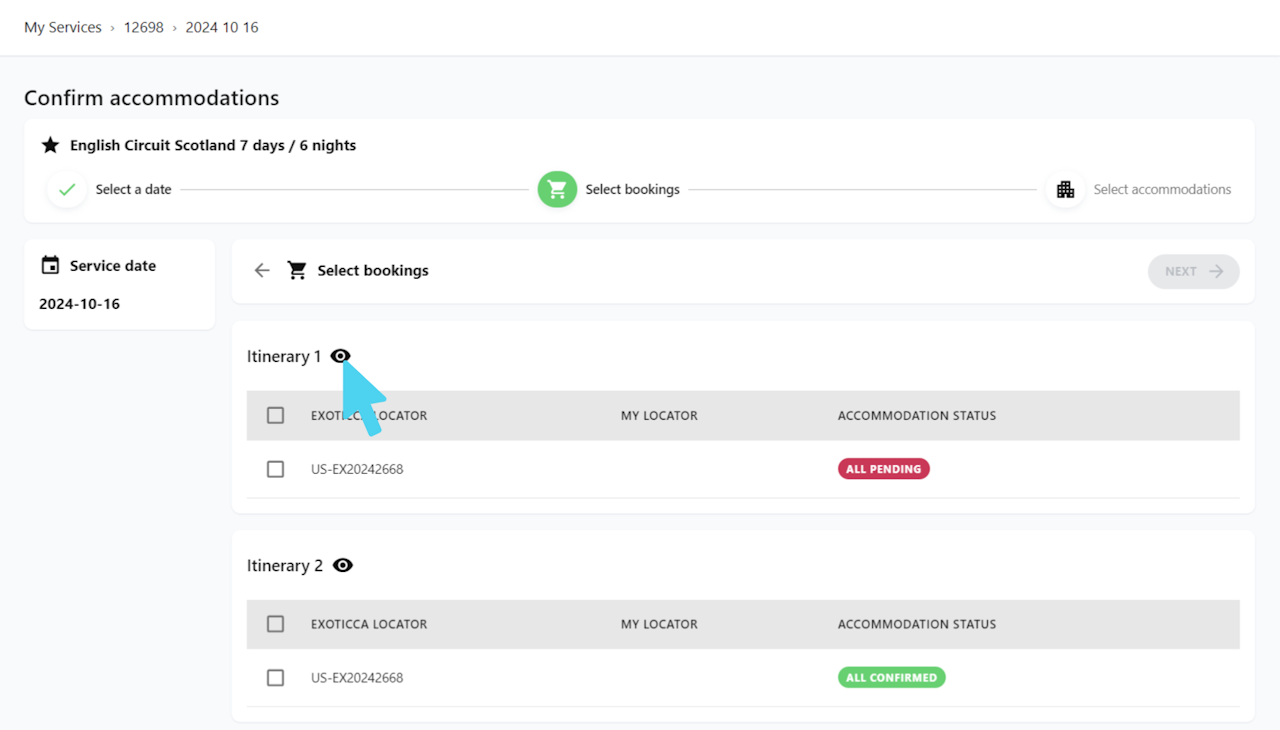Click the star icon beside English Circuit Scotland
Image resolution: width=1280 pixels, height=730 pixels.
pos(50,146)
